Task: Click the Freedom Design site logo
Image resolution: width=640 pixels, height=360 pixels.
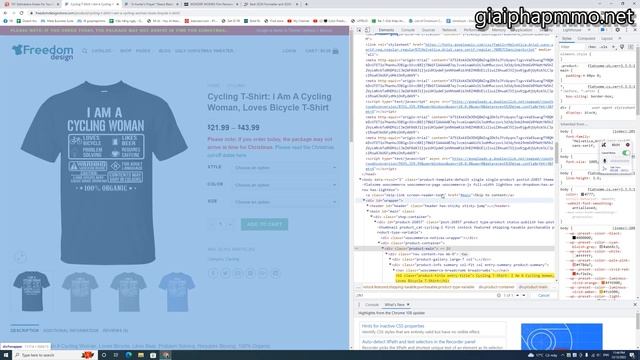Action: click(43, 52)
